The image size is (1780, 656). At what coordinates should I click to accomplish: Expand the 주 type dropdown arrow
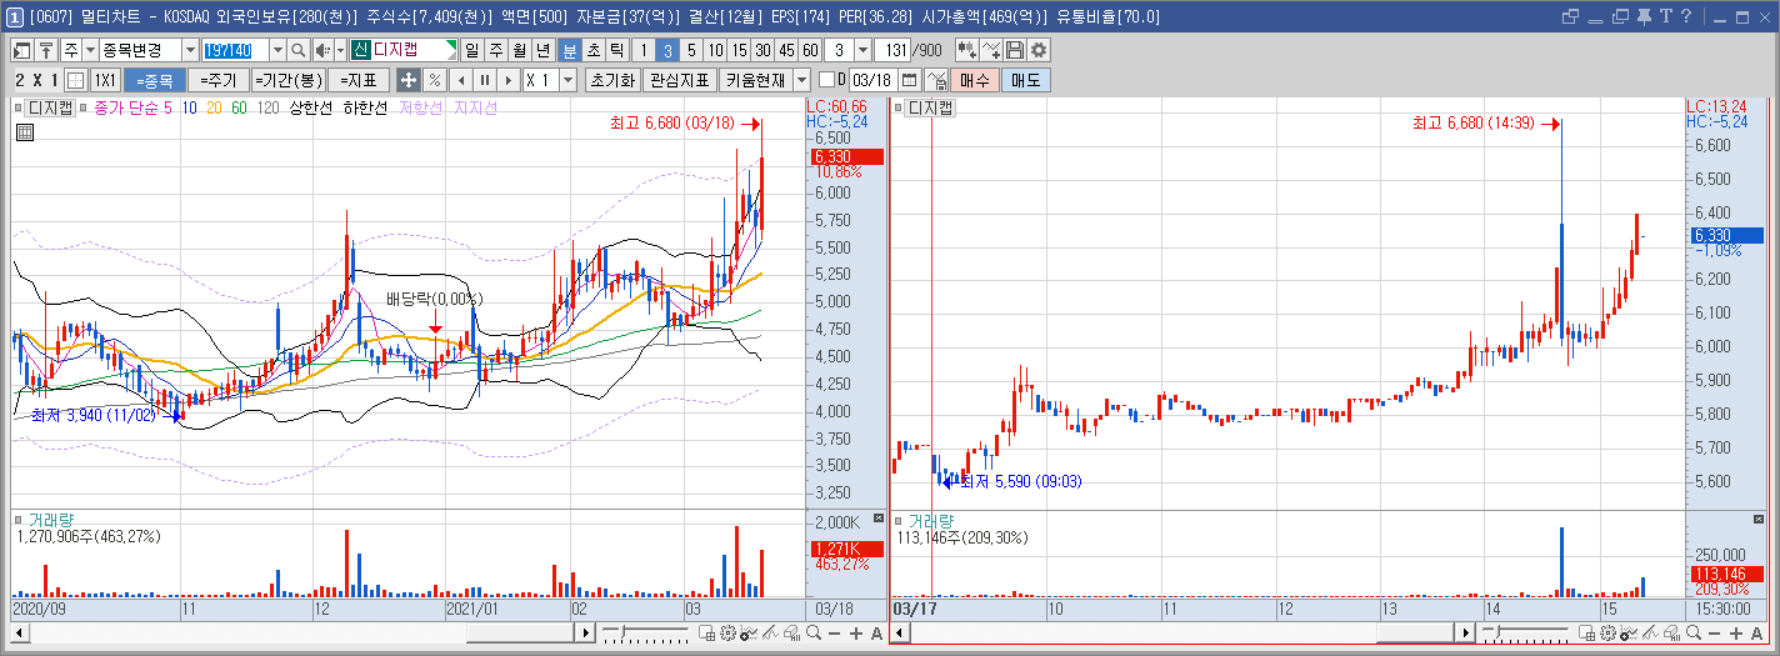pyautogui.click(x=90, y=50)
